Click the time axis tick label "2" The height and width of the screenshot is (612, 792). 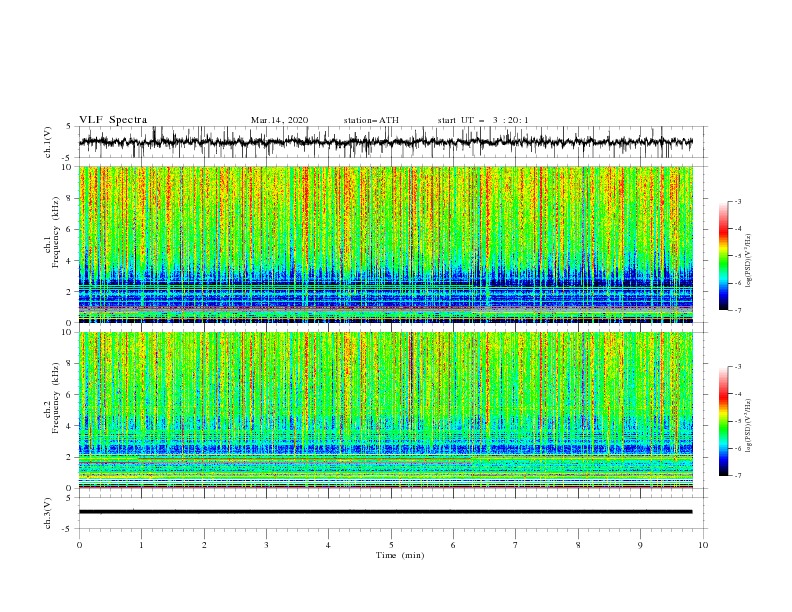click(x=204, y=545)
